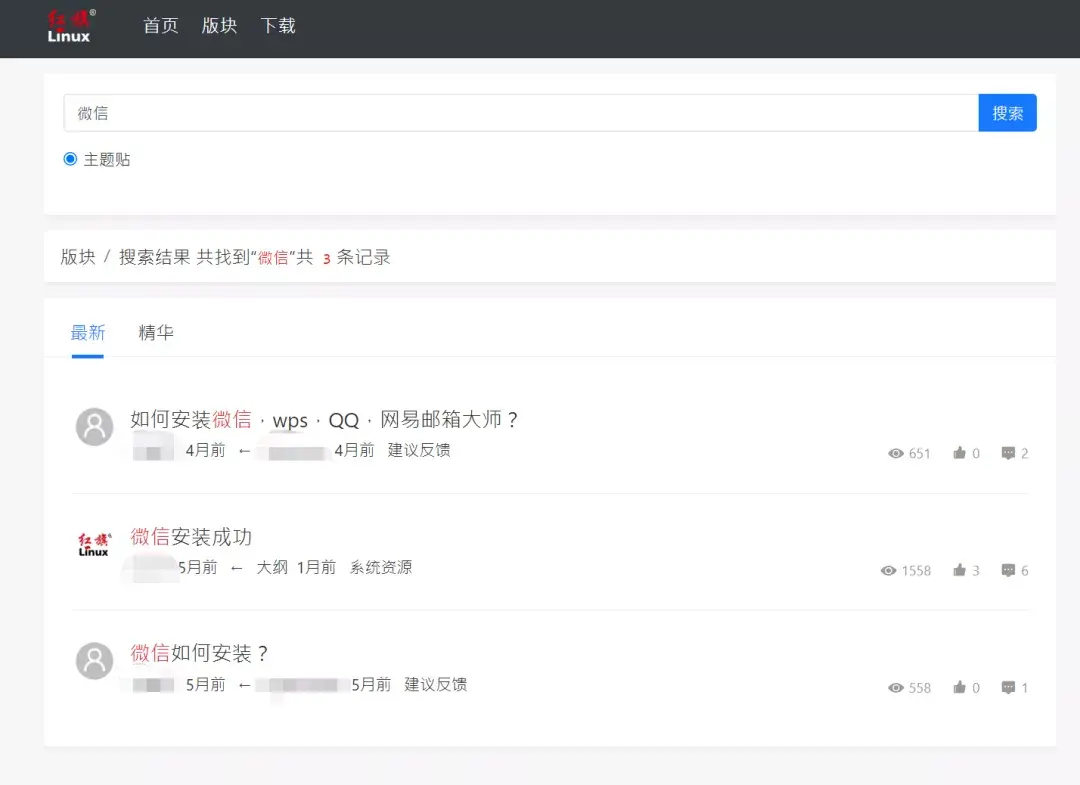Click the eye views icon showing 558
This screenshot has height=785, width=1080.
click(x=895, y=687)
